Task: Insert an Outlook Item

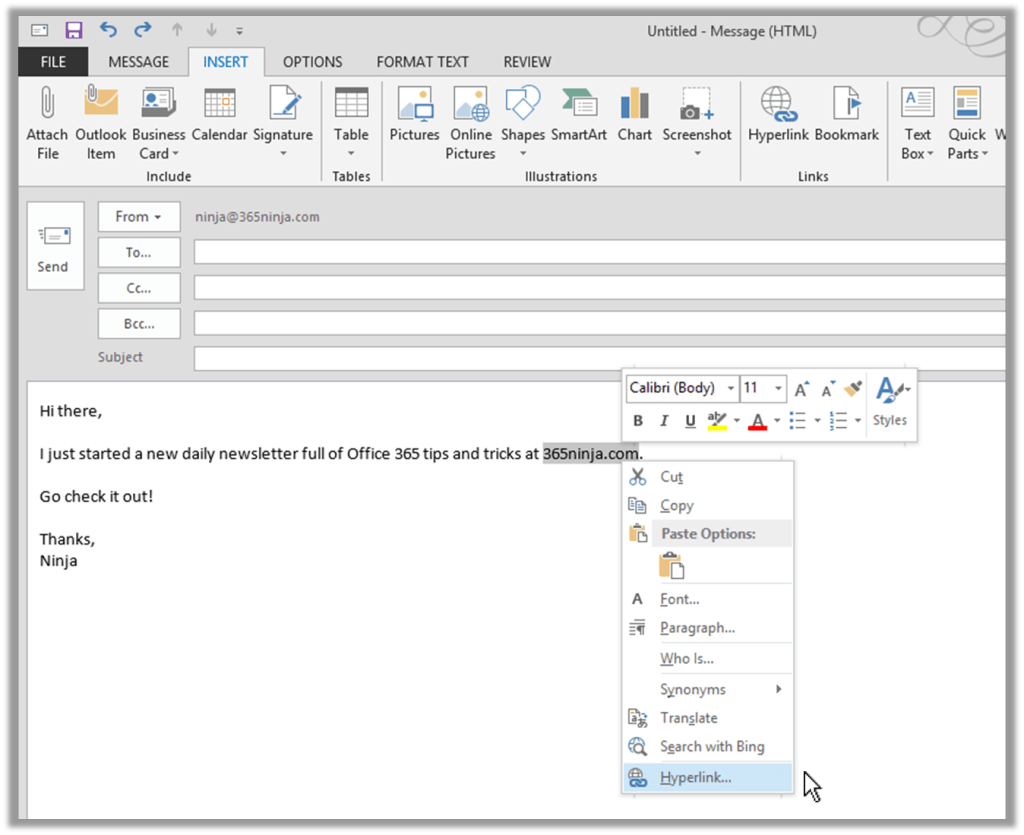Action: (101, 123)
